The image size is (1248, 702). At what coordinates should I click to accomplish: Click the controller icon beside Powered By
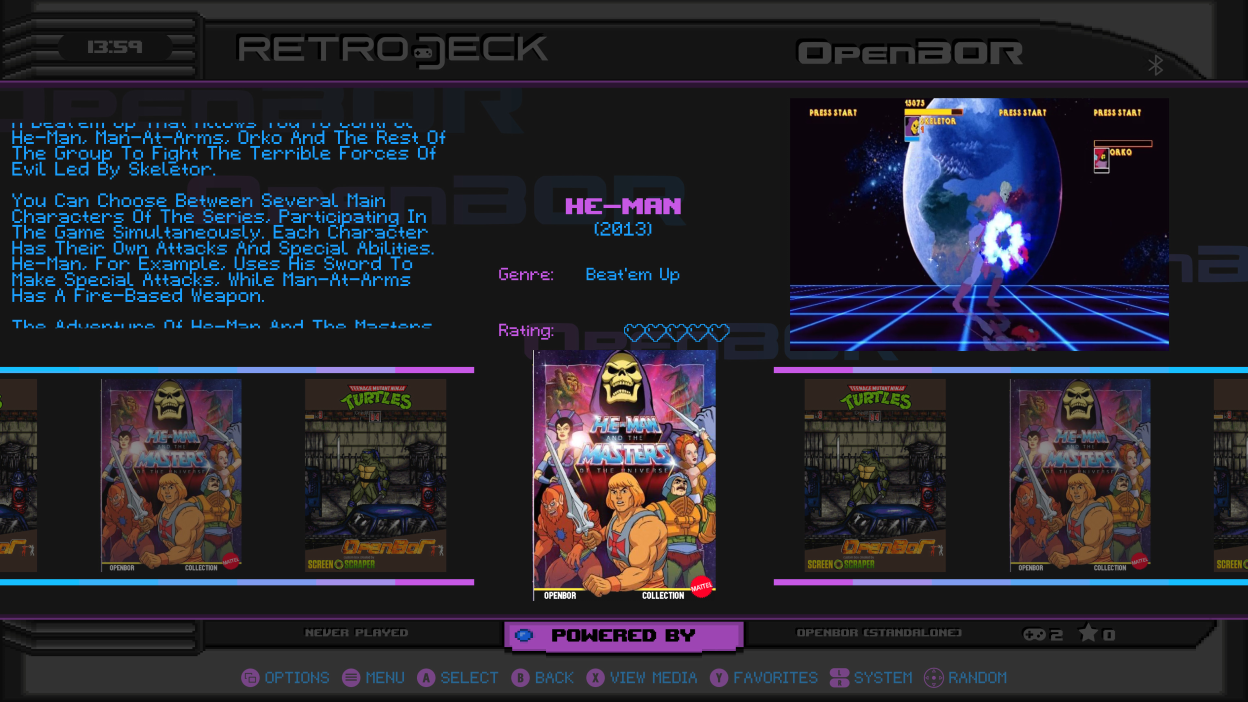click(524, 635)
